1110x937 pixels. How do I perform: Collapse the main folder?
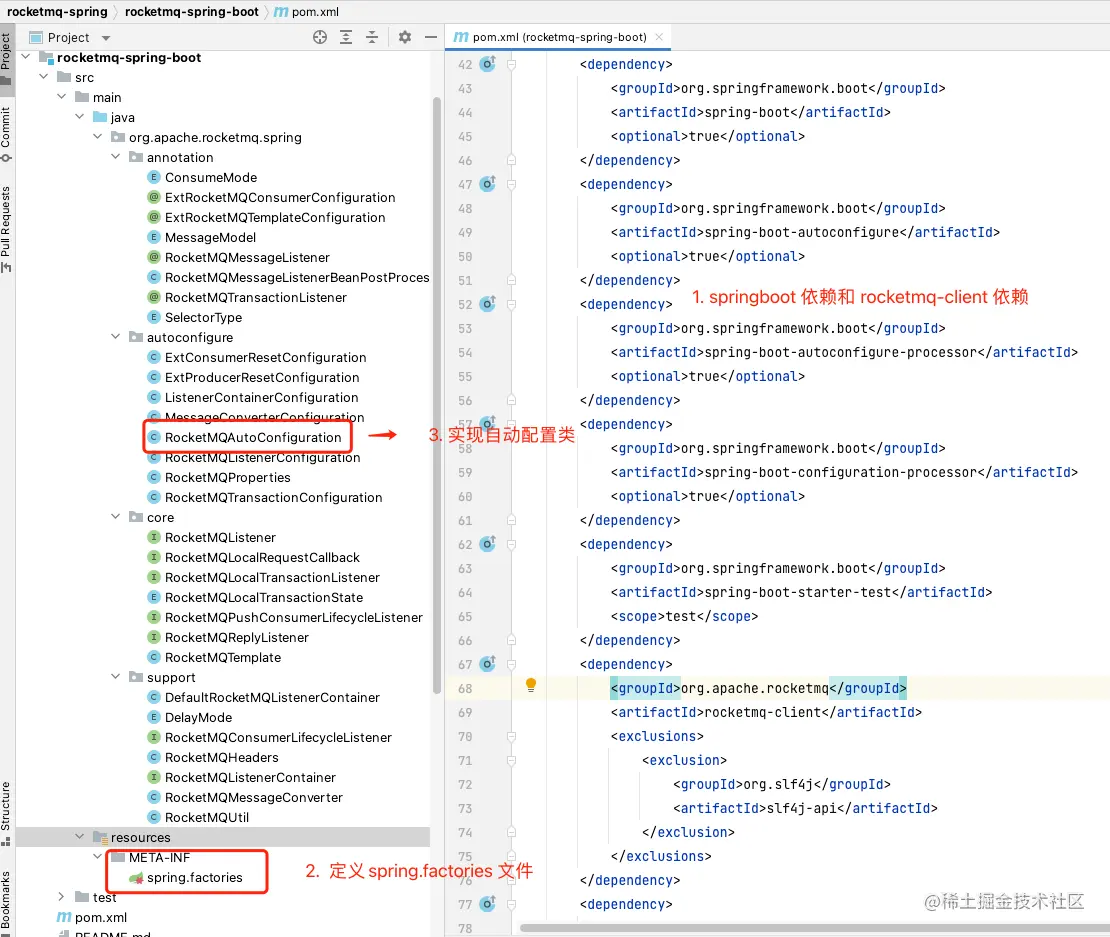coord(62,96)
